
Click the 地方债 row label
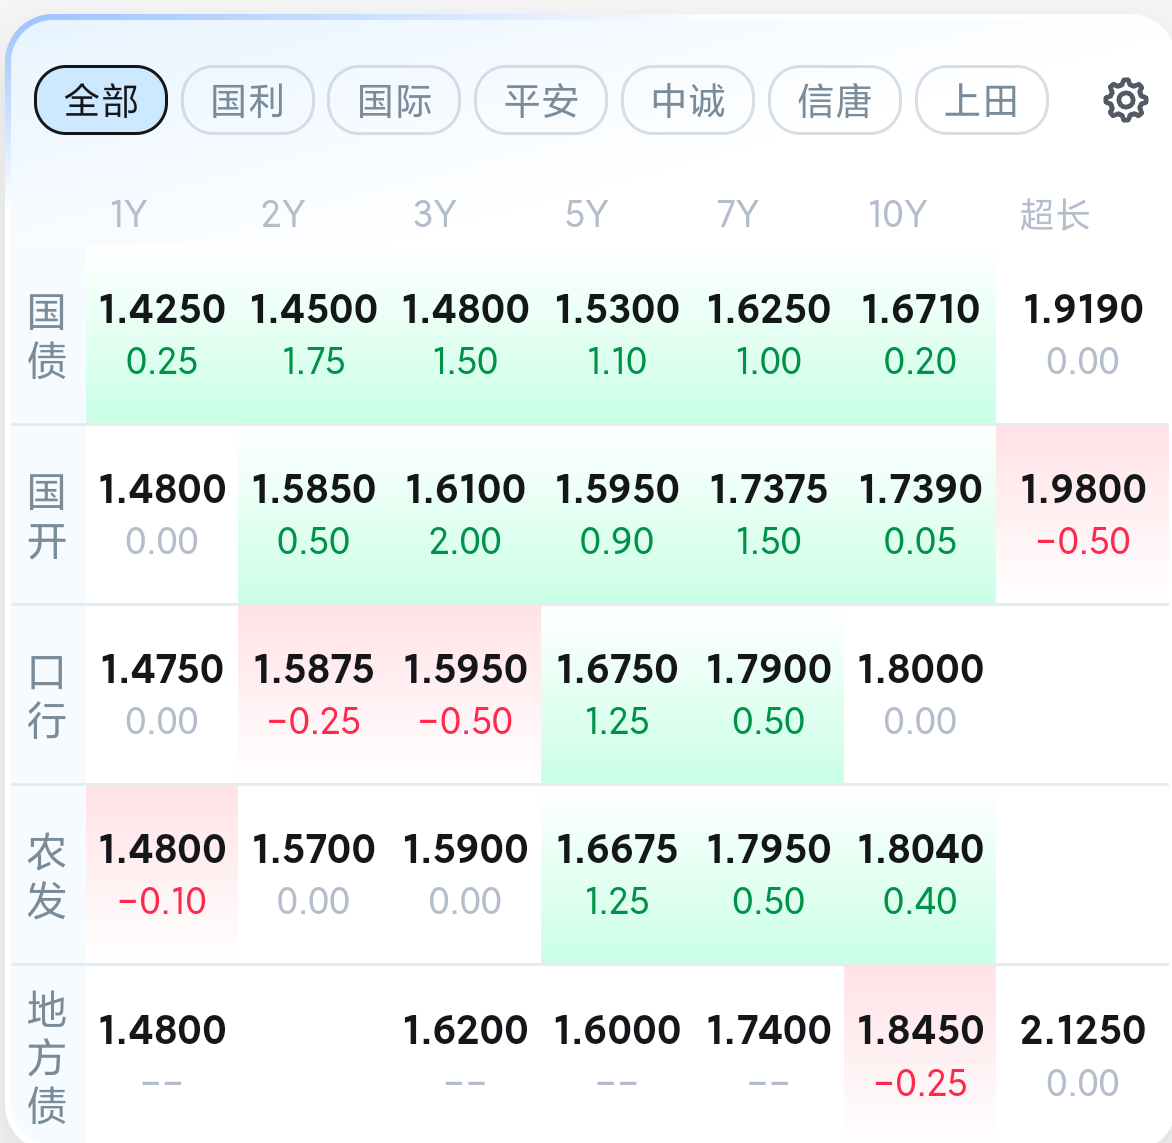pos(47,1056)
